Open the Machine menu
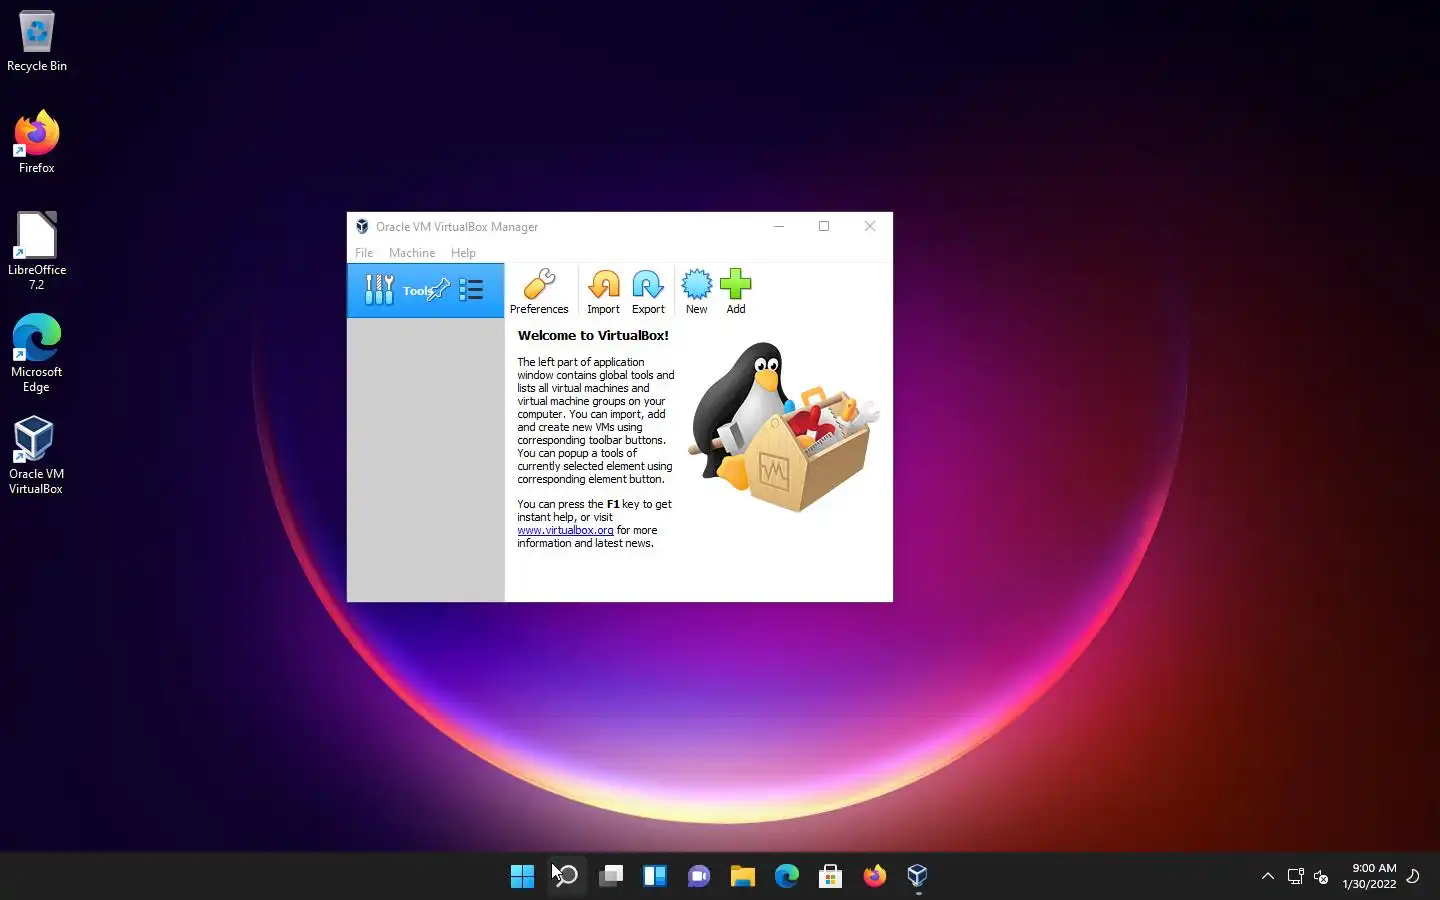The image size is (1440, 900). coord(412,253)
